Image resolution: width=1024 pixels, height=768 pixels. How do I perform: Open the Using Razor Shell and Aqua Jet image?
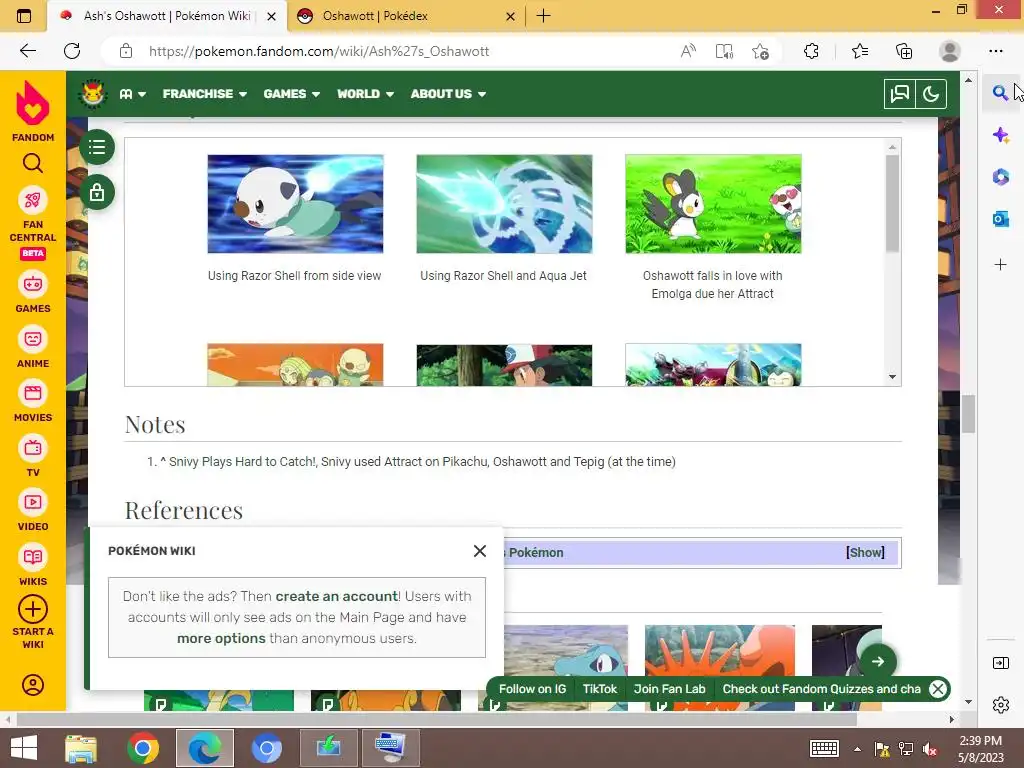504,204
